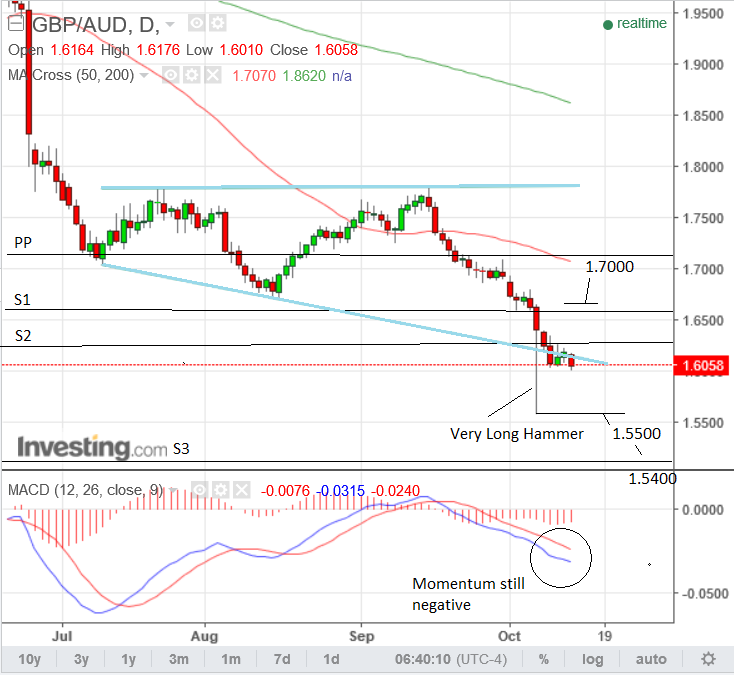This screenshot has width=734, height=675.
Task: Click the 19 date label on time axis
Action: pyautogui.click(x=605, y=636)
